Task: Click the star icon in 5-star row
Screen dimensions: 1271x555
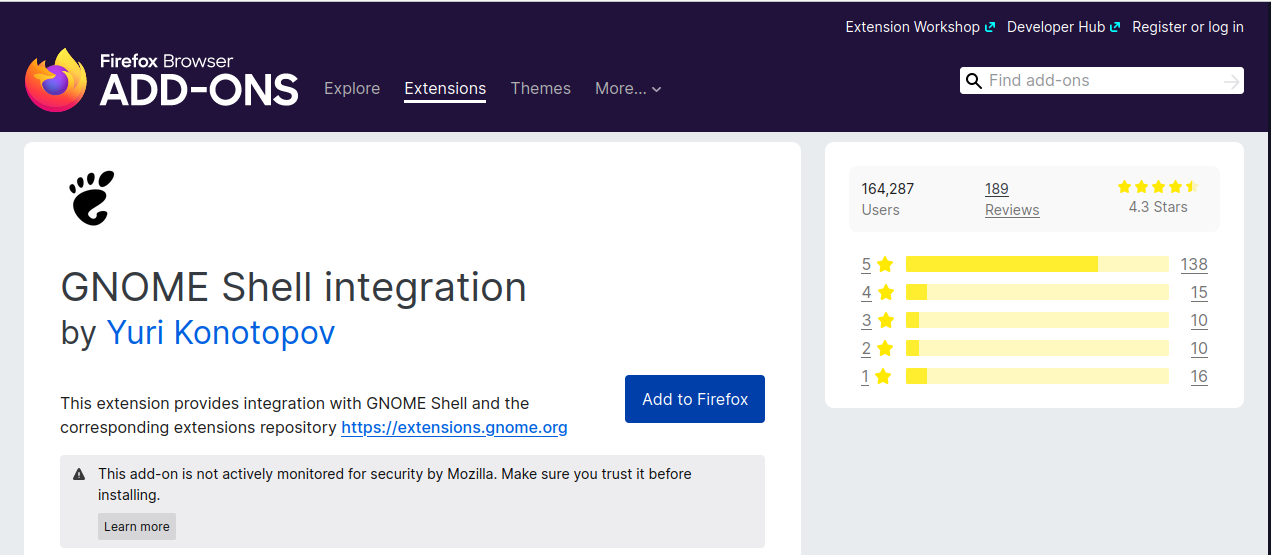Action: coord(884,264)
